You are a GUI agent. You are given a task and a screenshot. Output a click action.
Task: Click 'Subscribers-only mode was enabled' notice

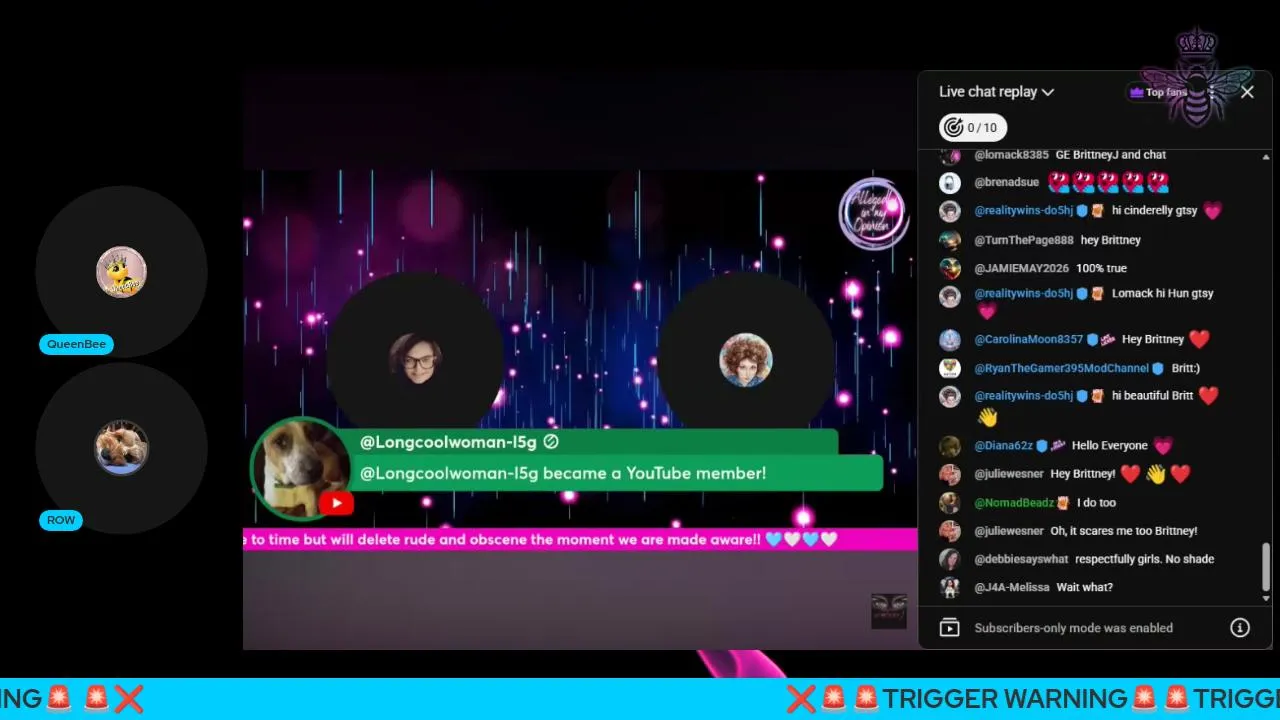tap(1073, 628)
